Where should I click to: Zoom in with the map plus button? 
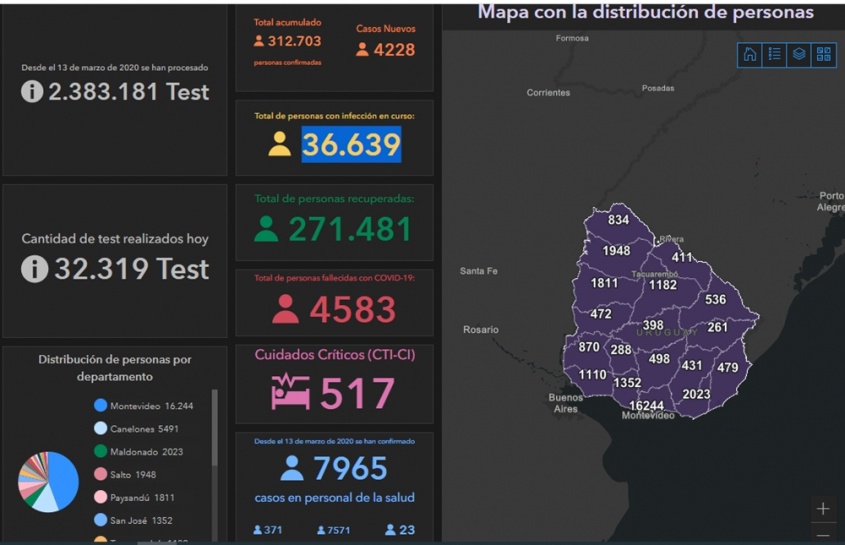point(823,508)
